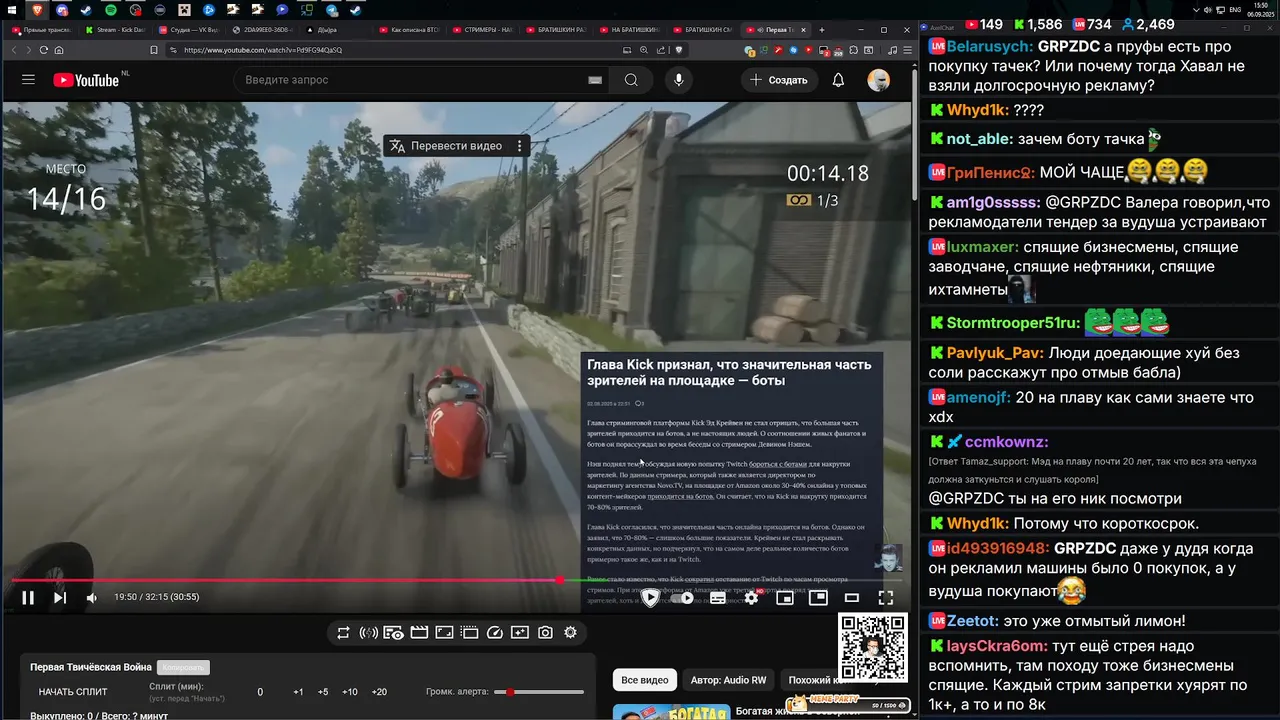Reload the page in browser

(44, 50)
